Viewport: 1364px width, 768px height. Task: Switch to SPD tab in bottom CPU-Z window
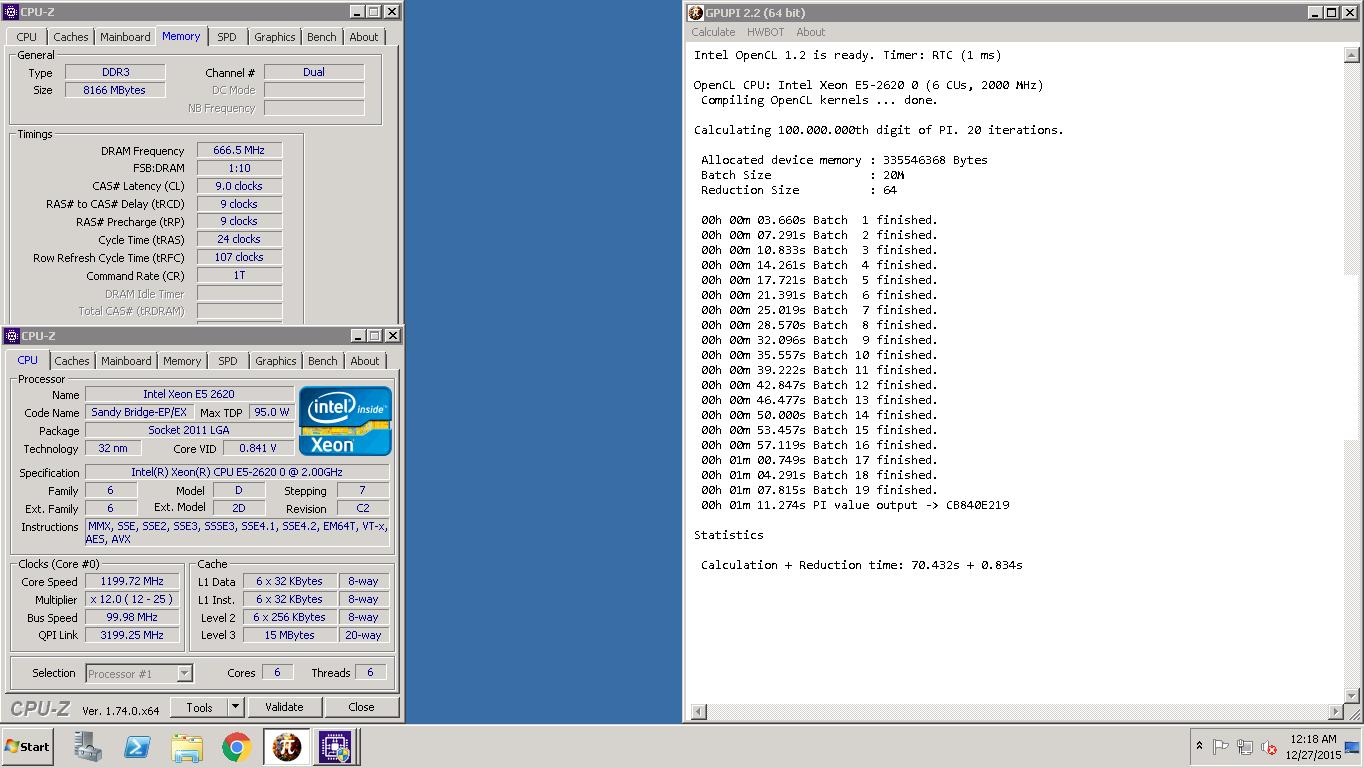[x=228, y=361]
